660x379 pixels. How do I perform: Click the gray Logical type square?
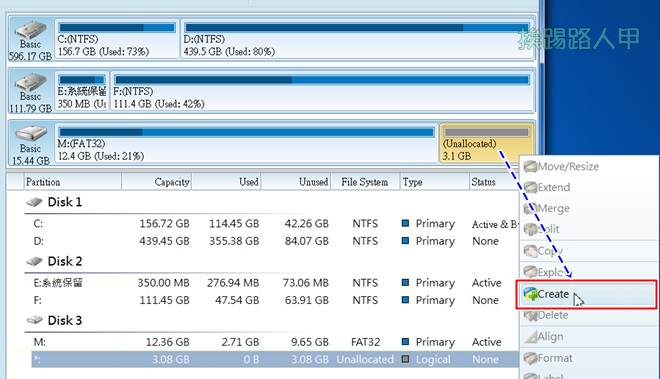click(405, 359)
